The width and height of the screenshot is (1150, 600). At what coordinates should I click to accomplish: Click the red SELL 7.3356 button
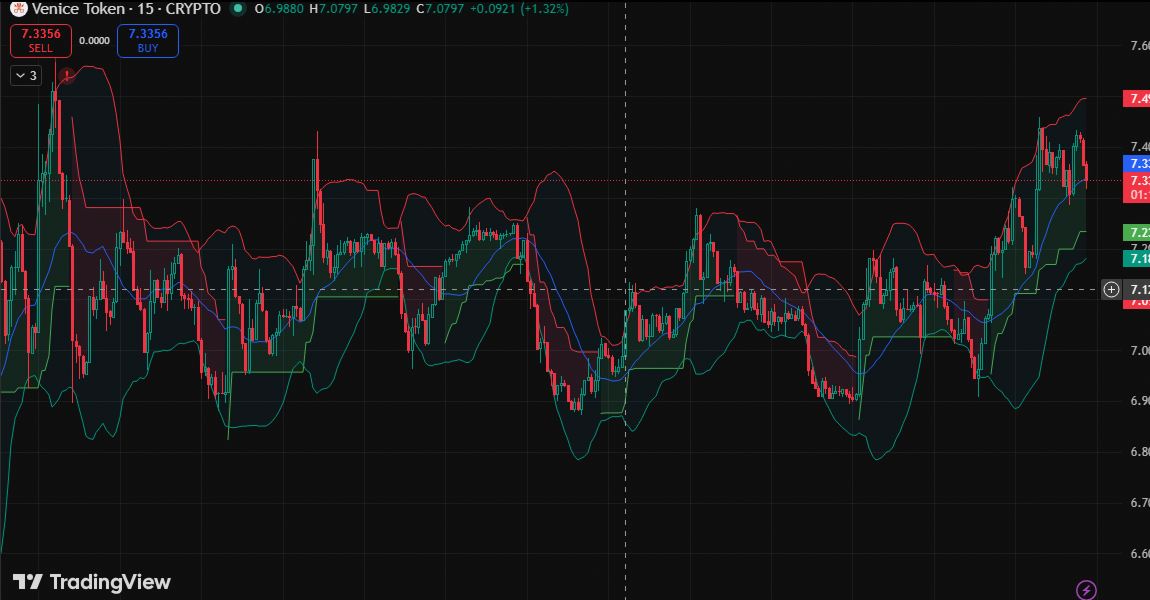[41, 40]
